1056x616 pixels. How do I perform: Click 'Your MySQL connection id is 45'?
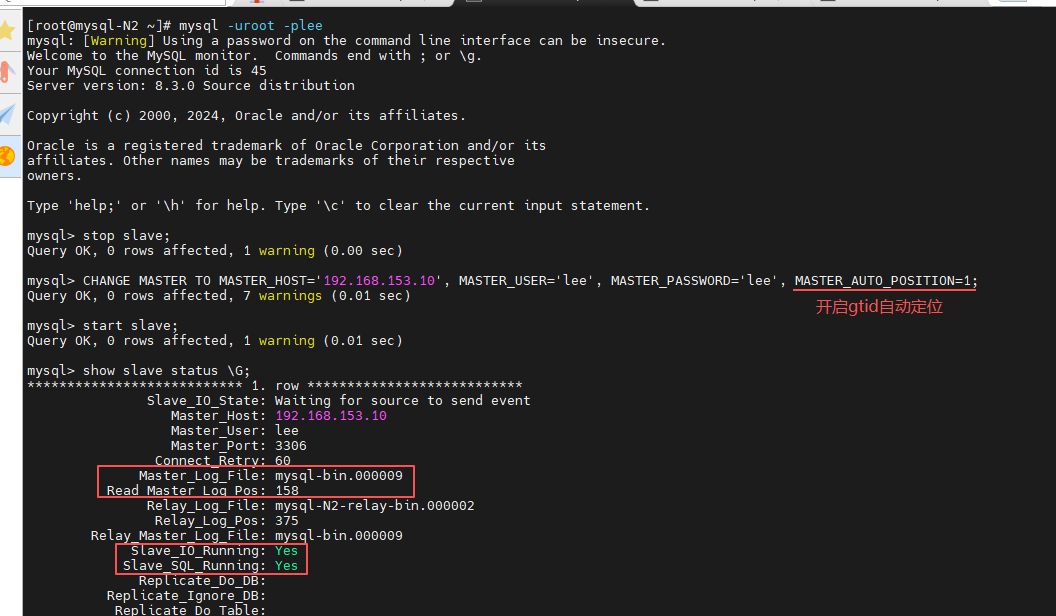pos(147,71)
